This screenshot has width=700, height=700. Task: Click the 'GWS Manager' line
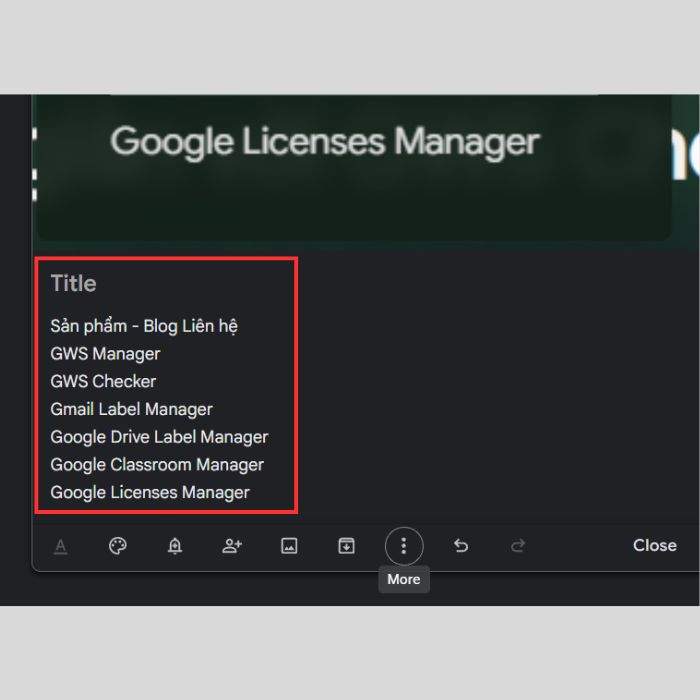tap(105, 354)
